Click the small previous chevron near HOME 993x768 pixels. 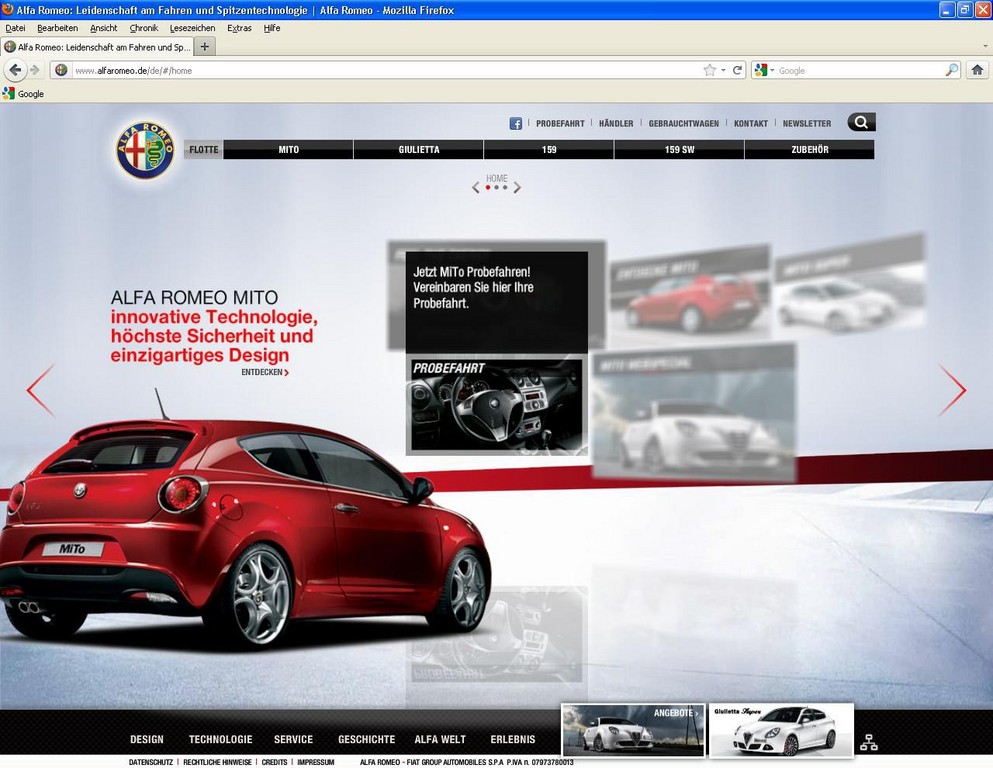click(x=476, y=187)
